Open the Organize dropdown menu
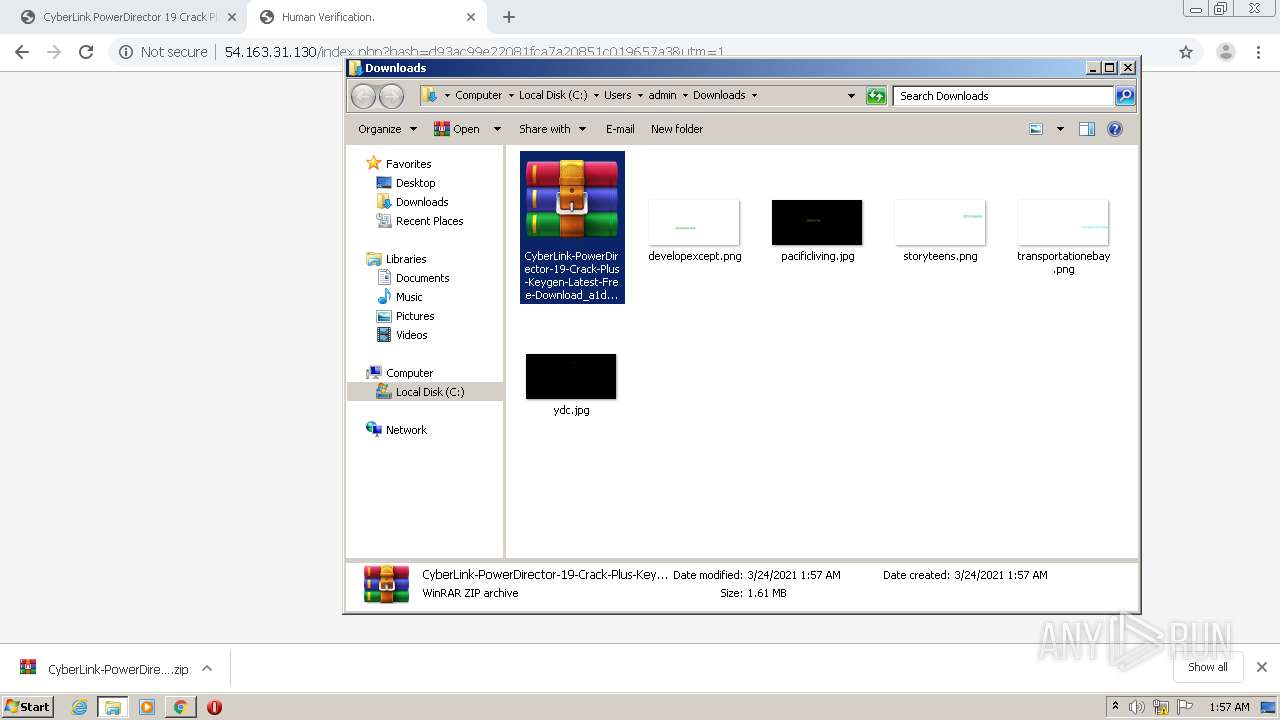The height and width of the screenshot is (720, 1280). [387, 129]
